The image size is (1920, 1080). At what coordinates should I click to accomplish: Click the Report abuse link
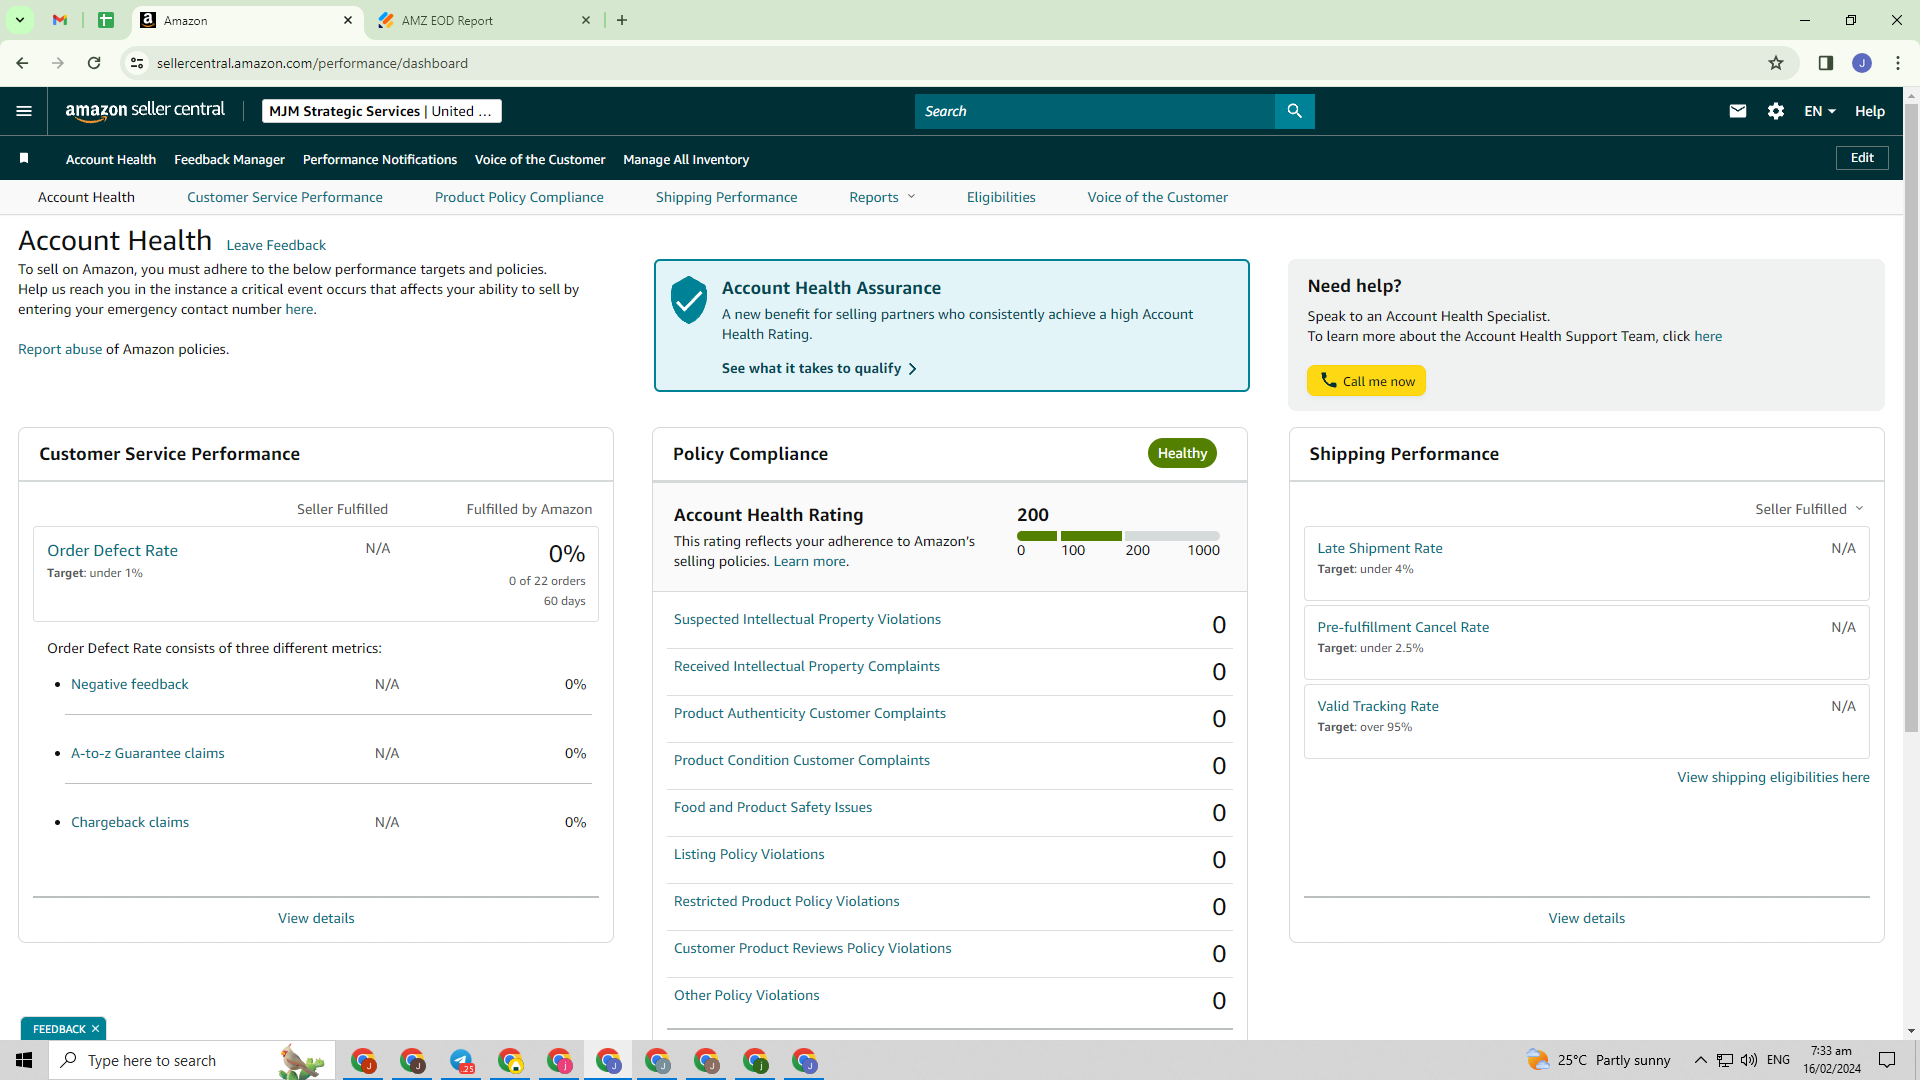[x=60, y=349]
